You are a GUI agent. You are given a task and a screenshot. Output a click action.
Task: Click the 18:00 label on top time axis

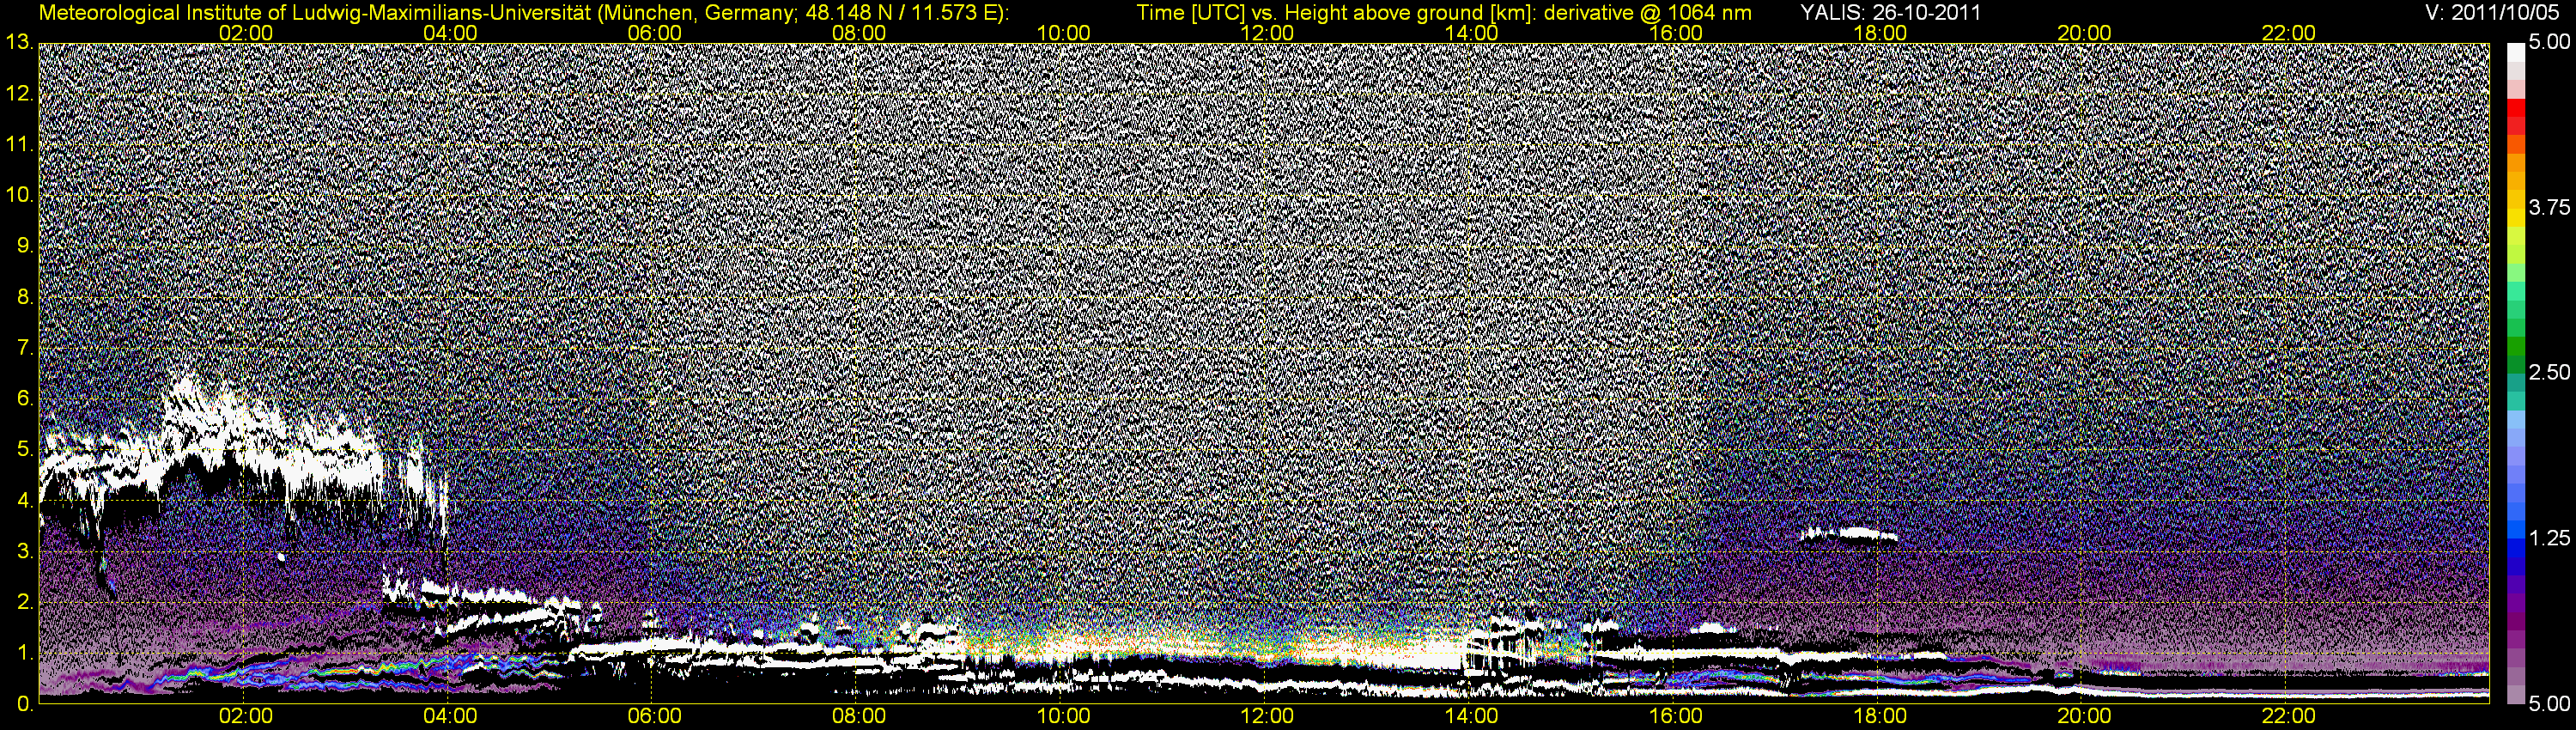click(x=1880, y=33)
